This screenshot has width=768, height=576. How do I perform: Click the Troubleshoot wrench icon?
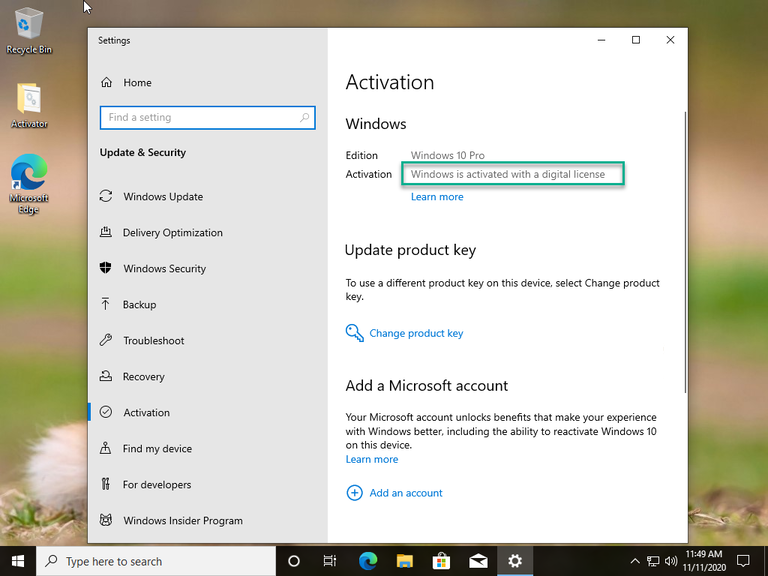106,339
